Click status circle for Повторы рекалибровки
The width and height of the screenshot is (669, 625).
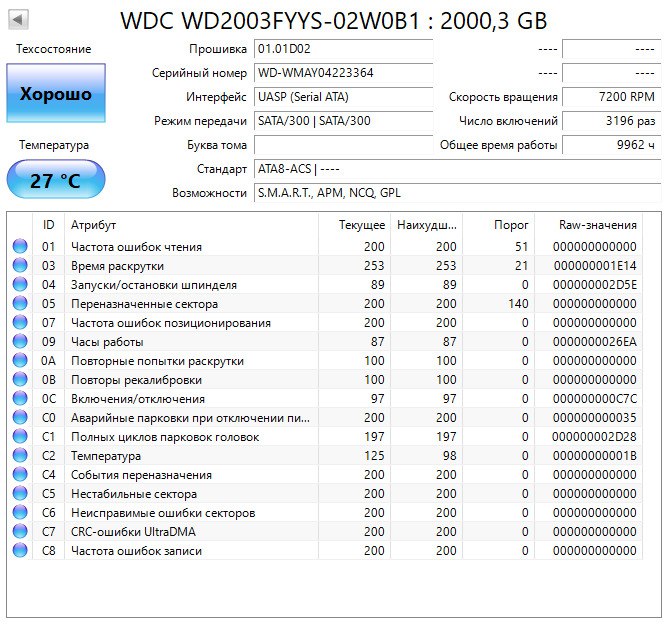(x=20, y=379)
